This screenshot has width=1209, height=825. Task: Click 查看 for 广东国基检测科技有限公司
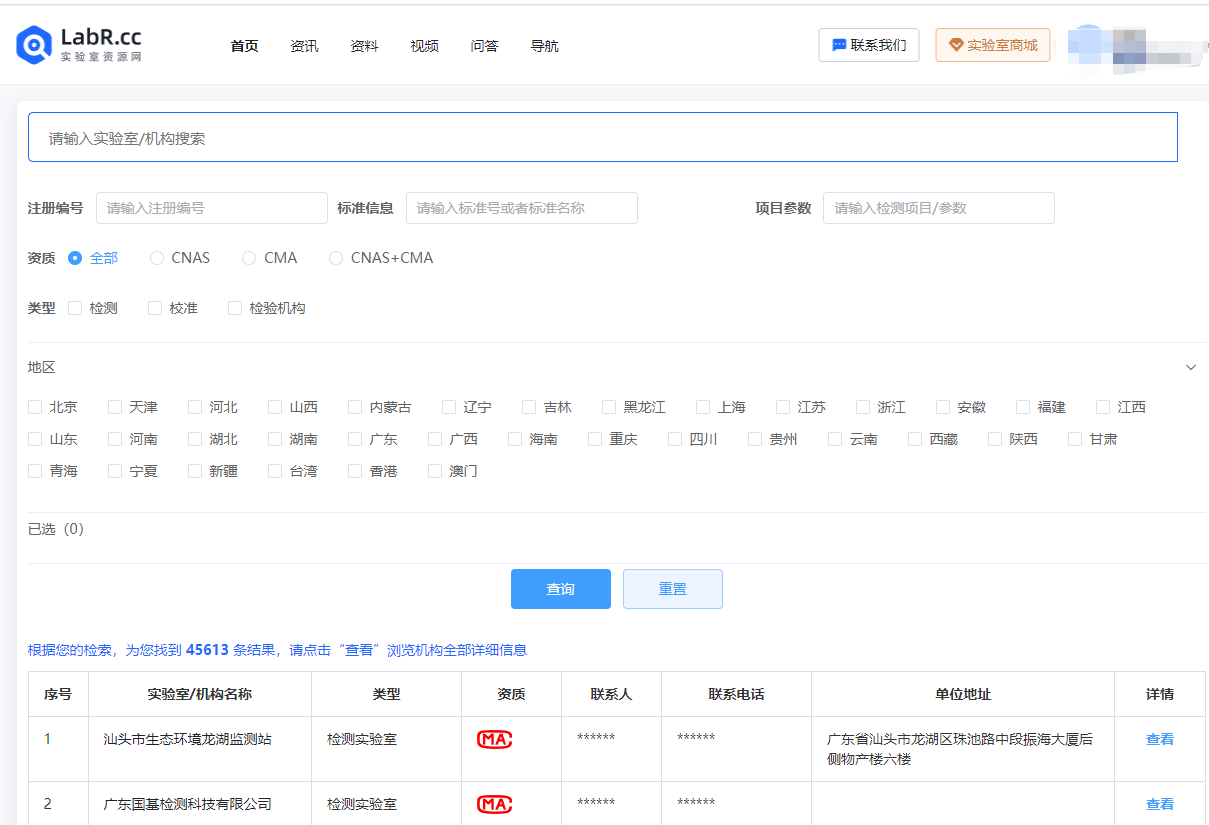tap(1160, 804)
